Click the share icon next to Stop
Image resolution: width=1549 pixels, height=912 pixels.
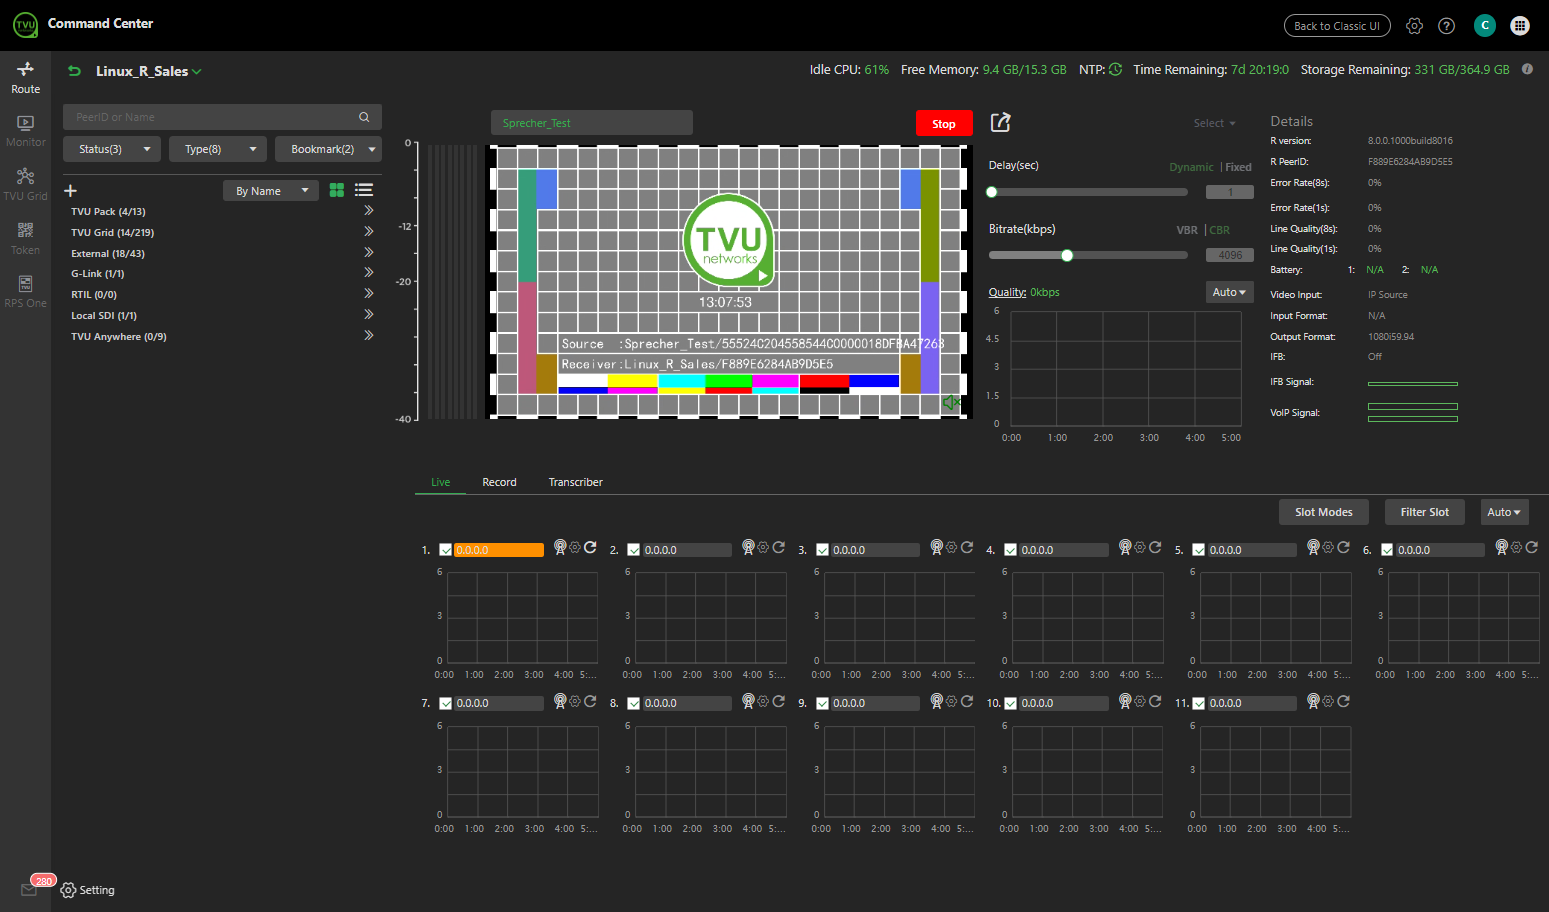pos(1000,122)
